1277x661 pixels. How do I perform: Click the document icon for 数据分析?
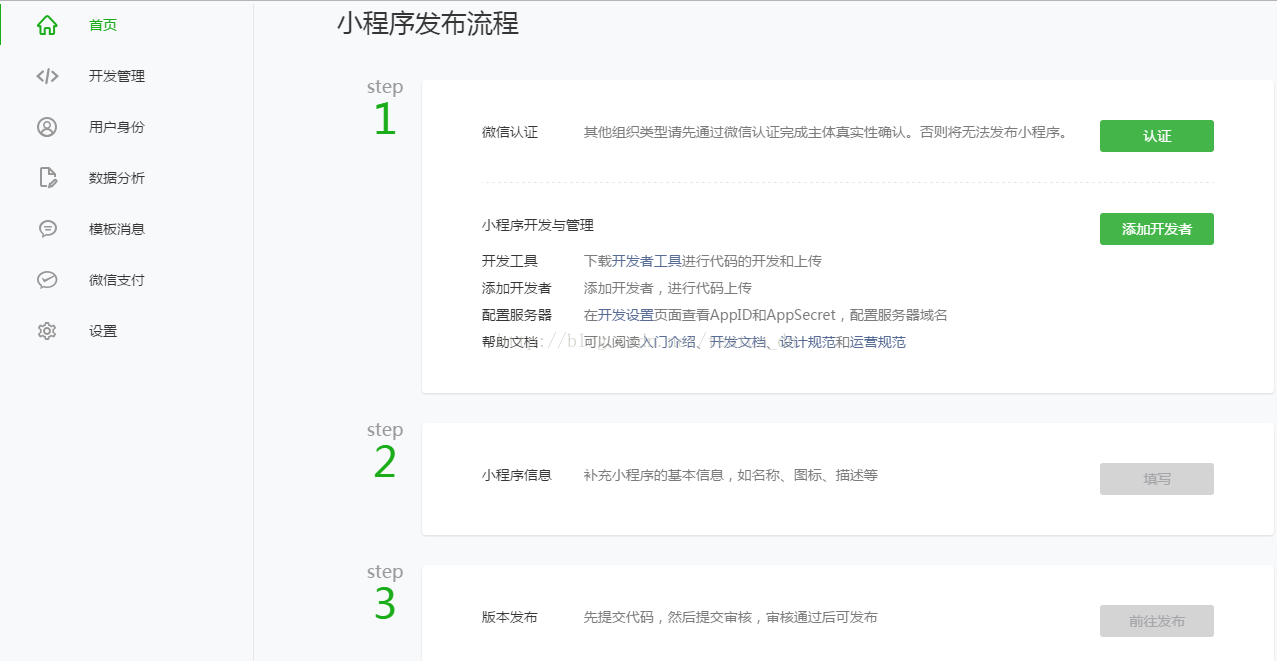[47, 178]
